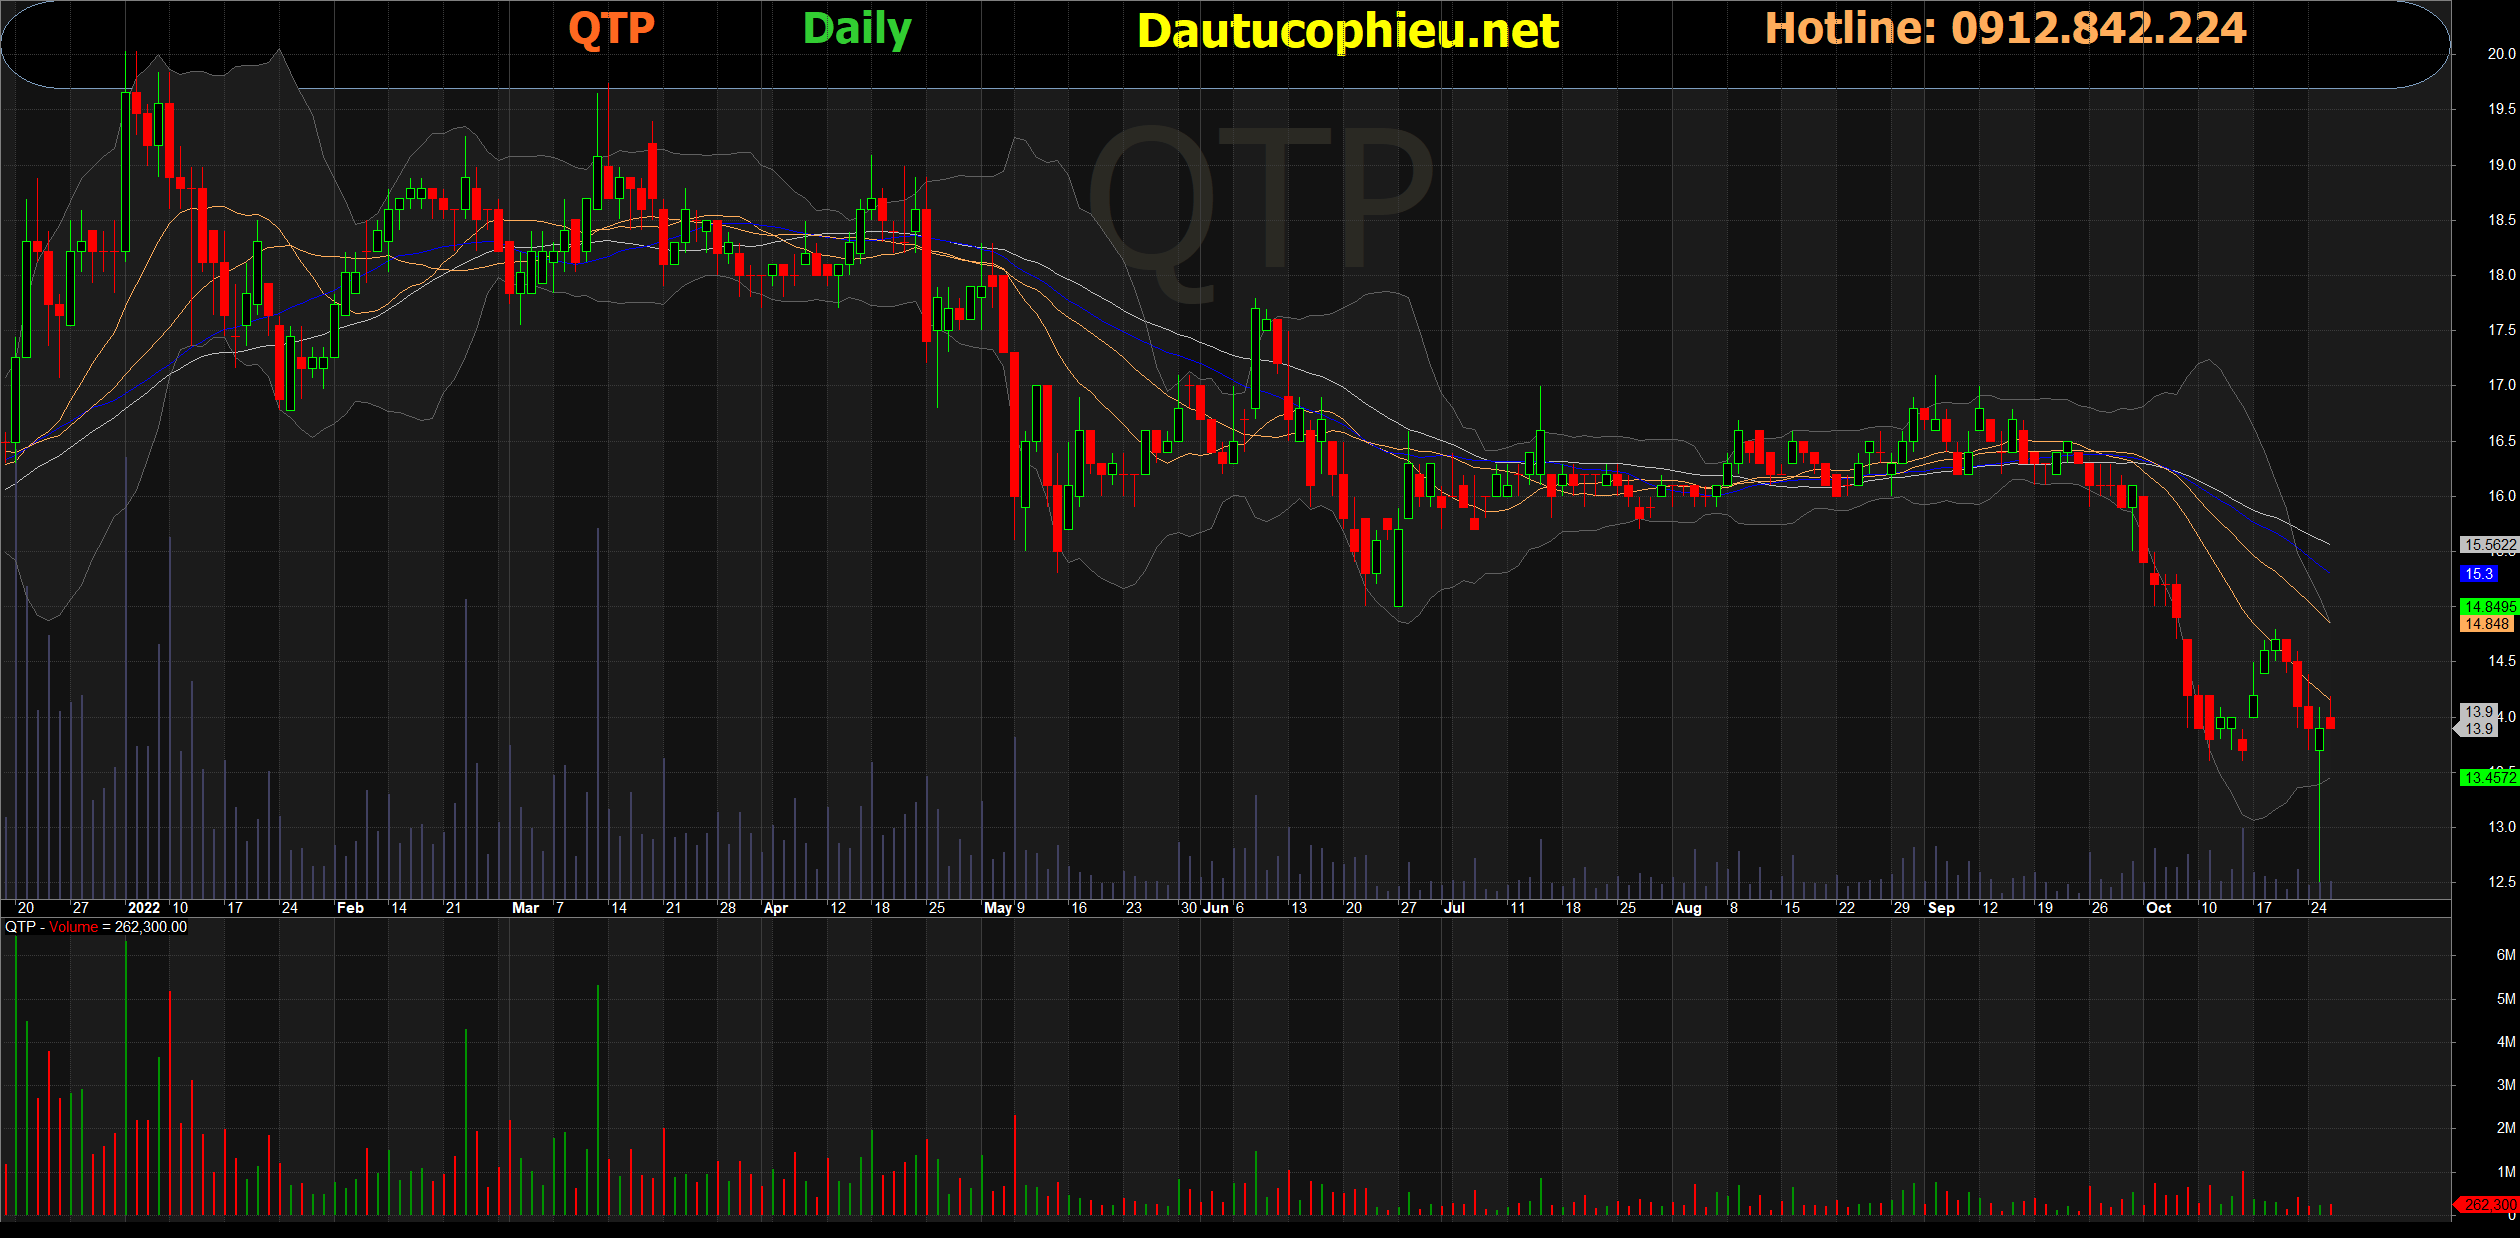Click the orange 14.848 price tag
The image size is (2520, 1238).
(x=2486, y=624)
